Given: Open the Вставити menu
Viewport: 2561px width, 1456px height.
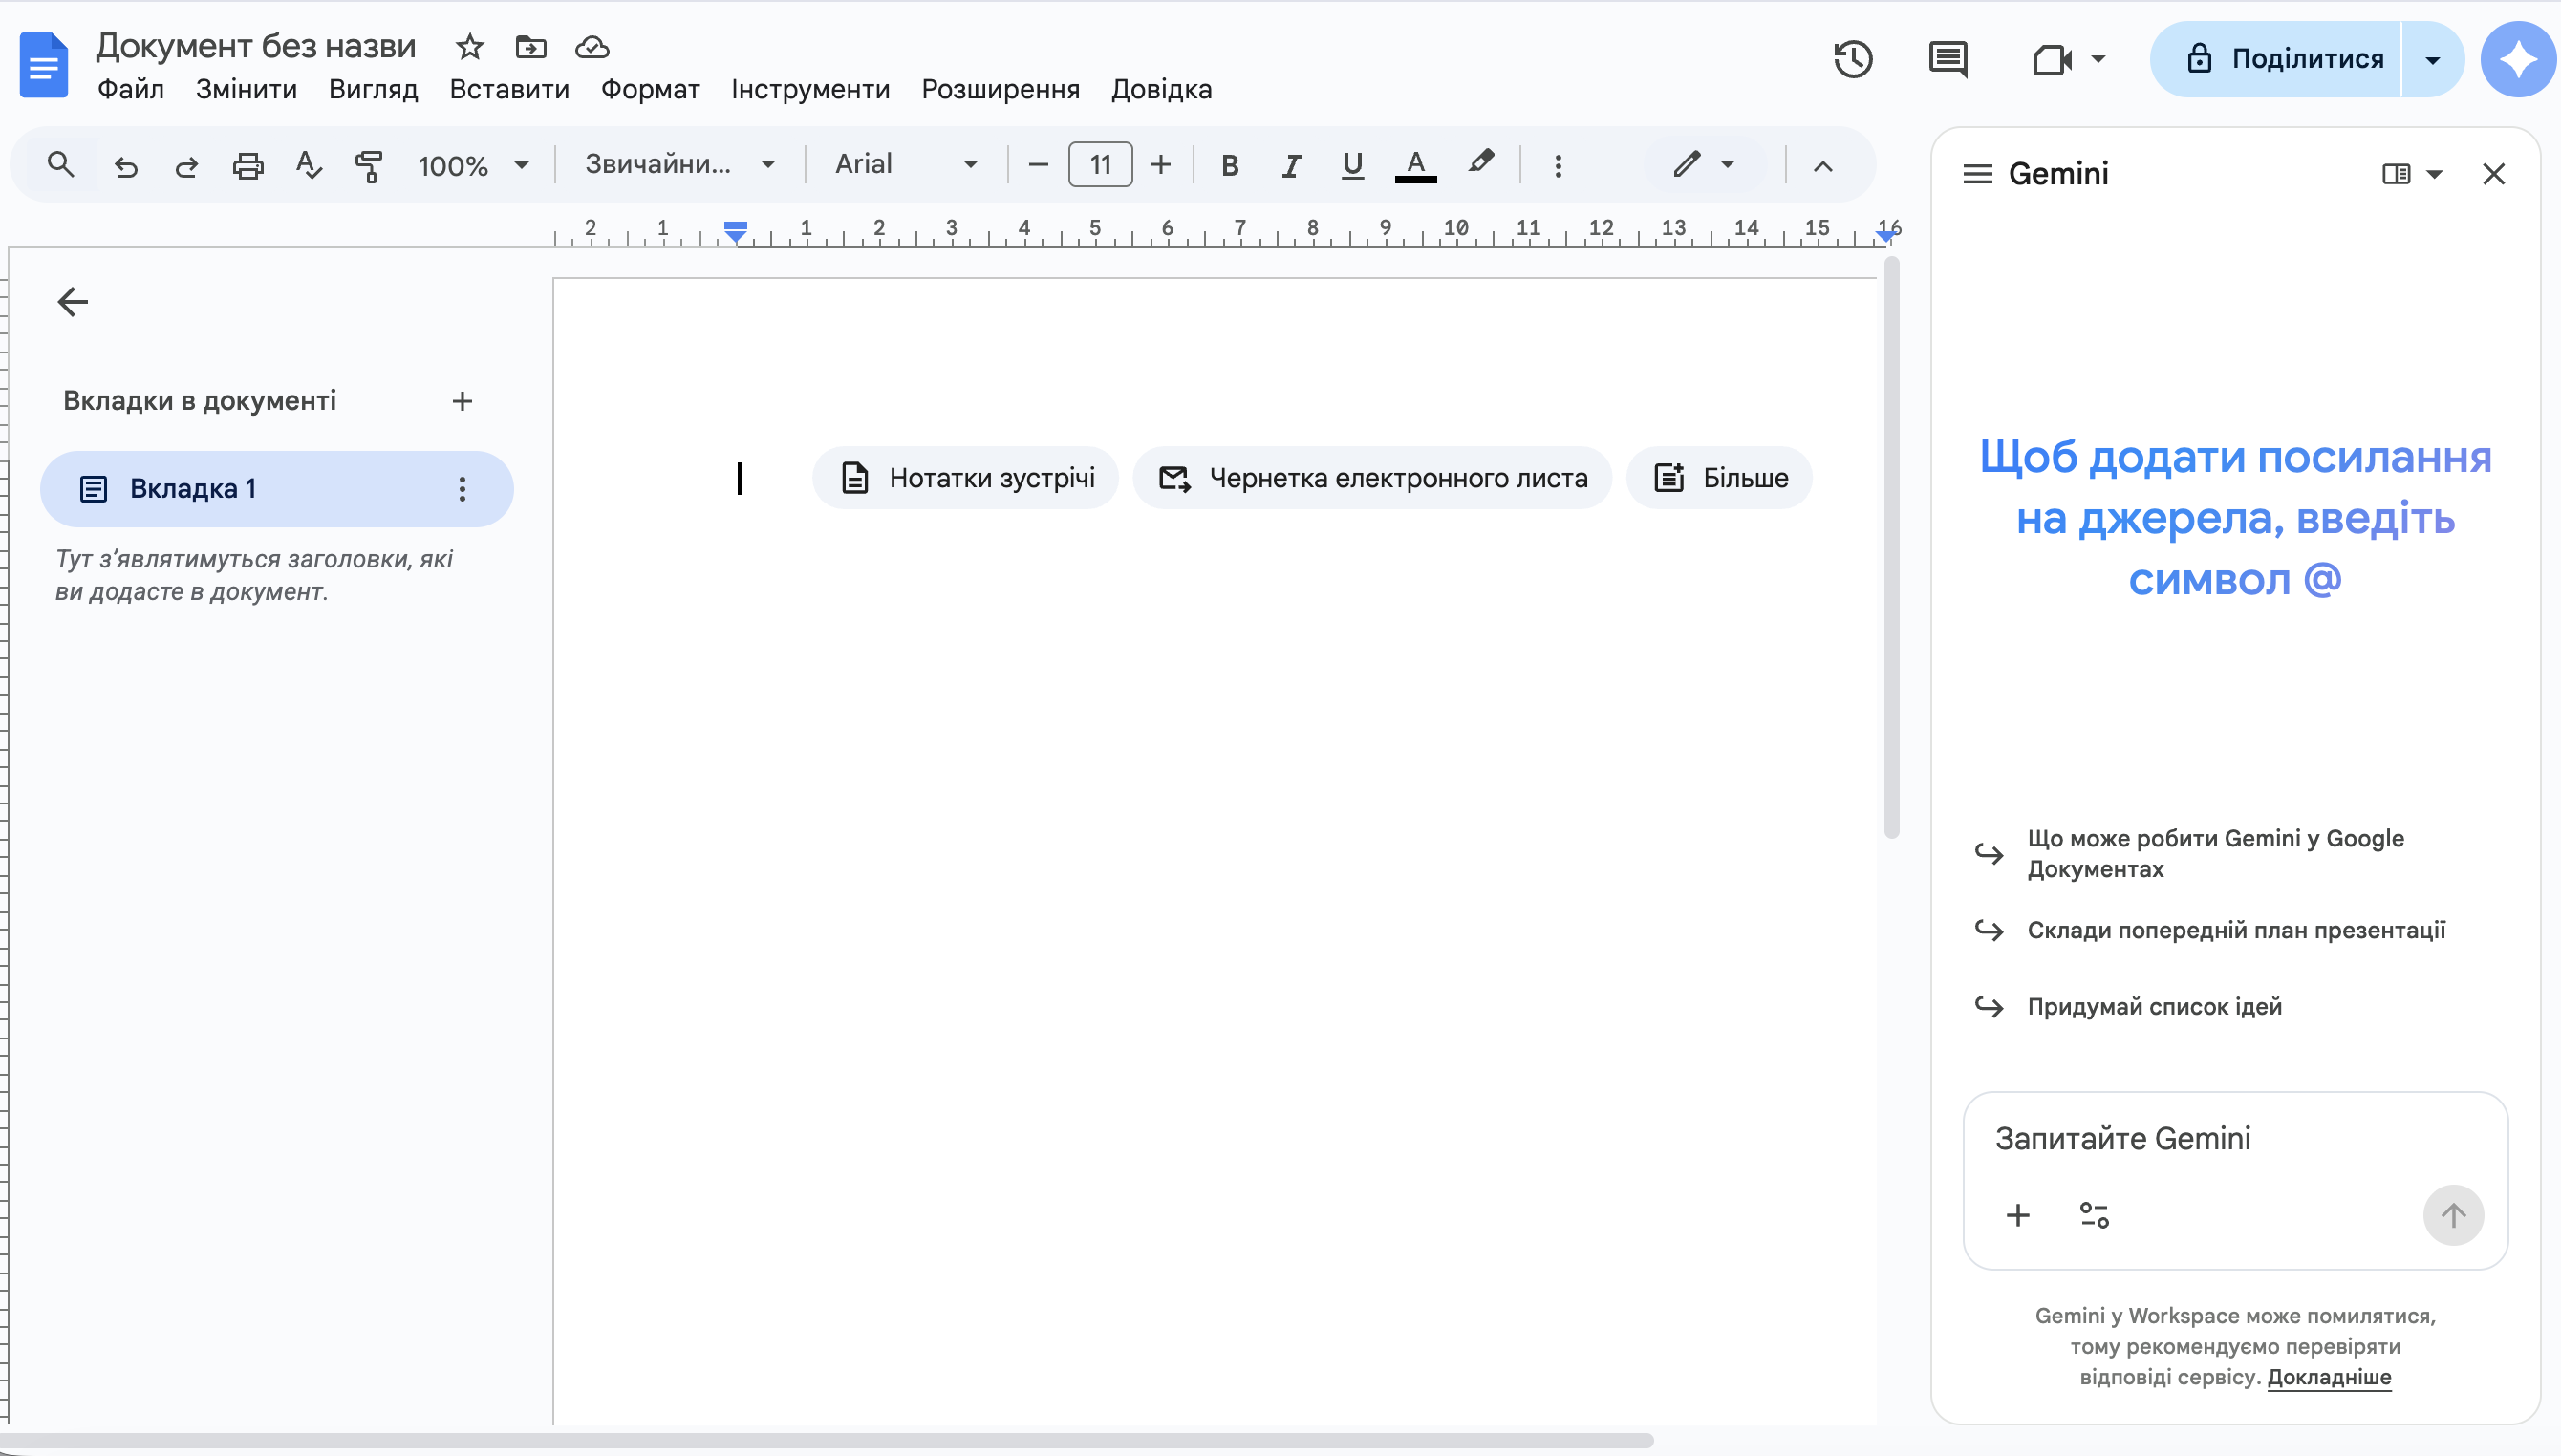Looking at the screenshot, I should (509, 89).
